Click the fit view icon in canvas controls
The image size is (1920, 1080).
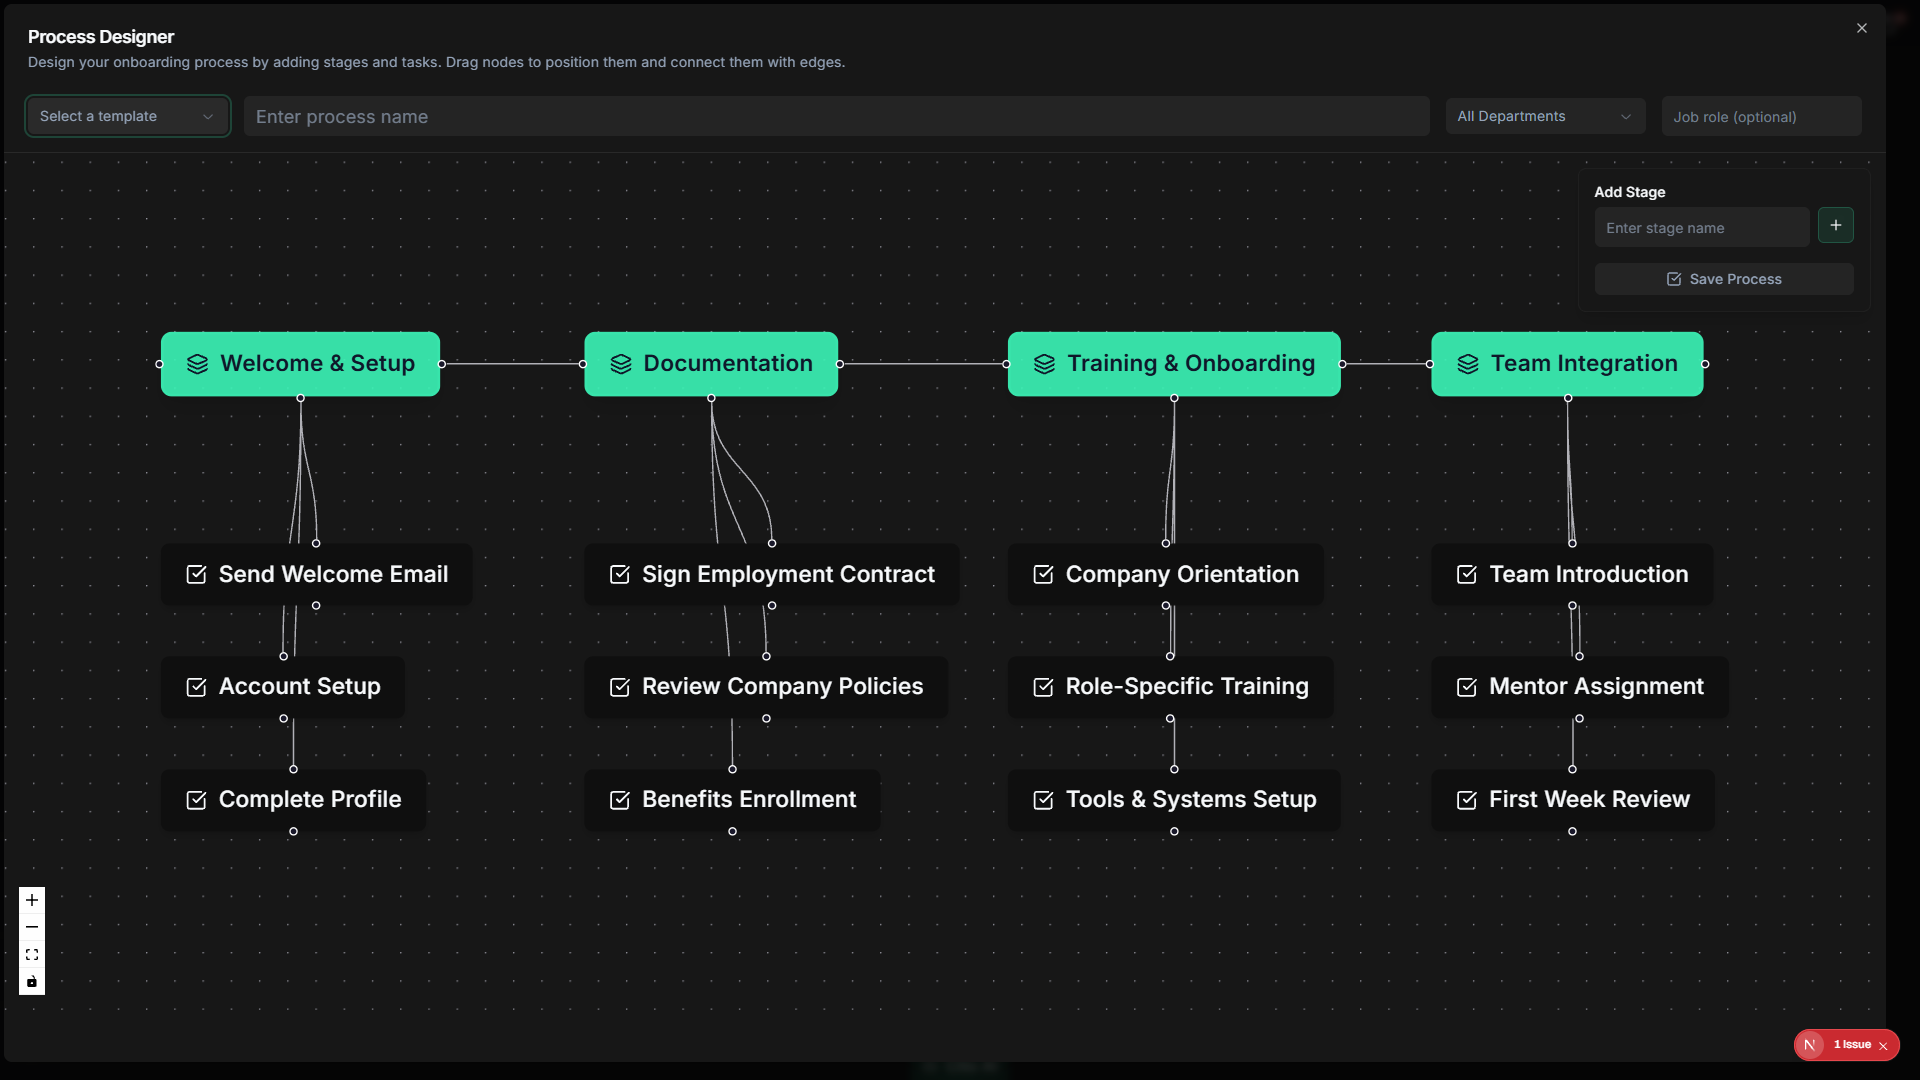click(x=31, y=954)
